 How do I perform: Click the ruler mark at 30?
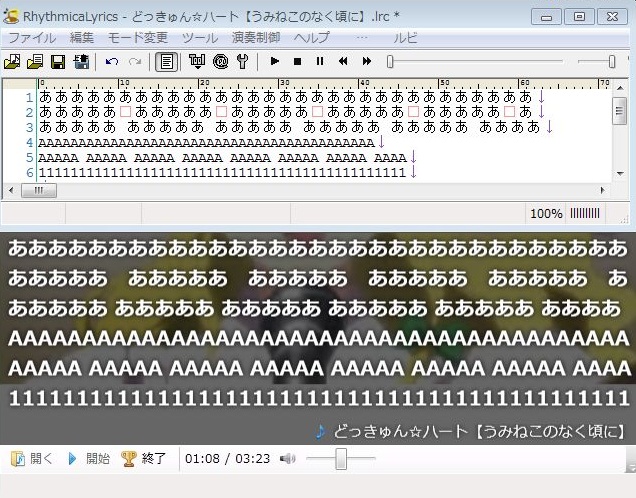283,83
